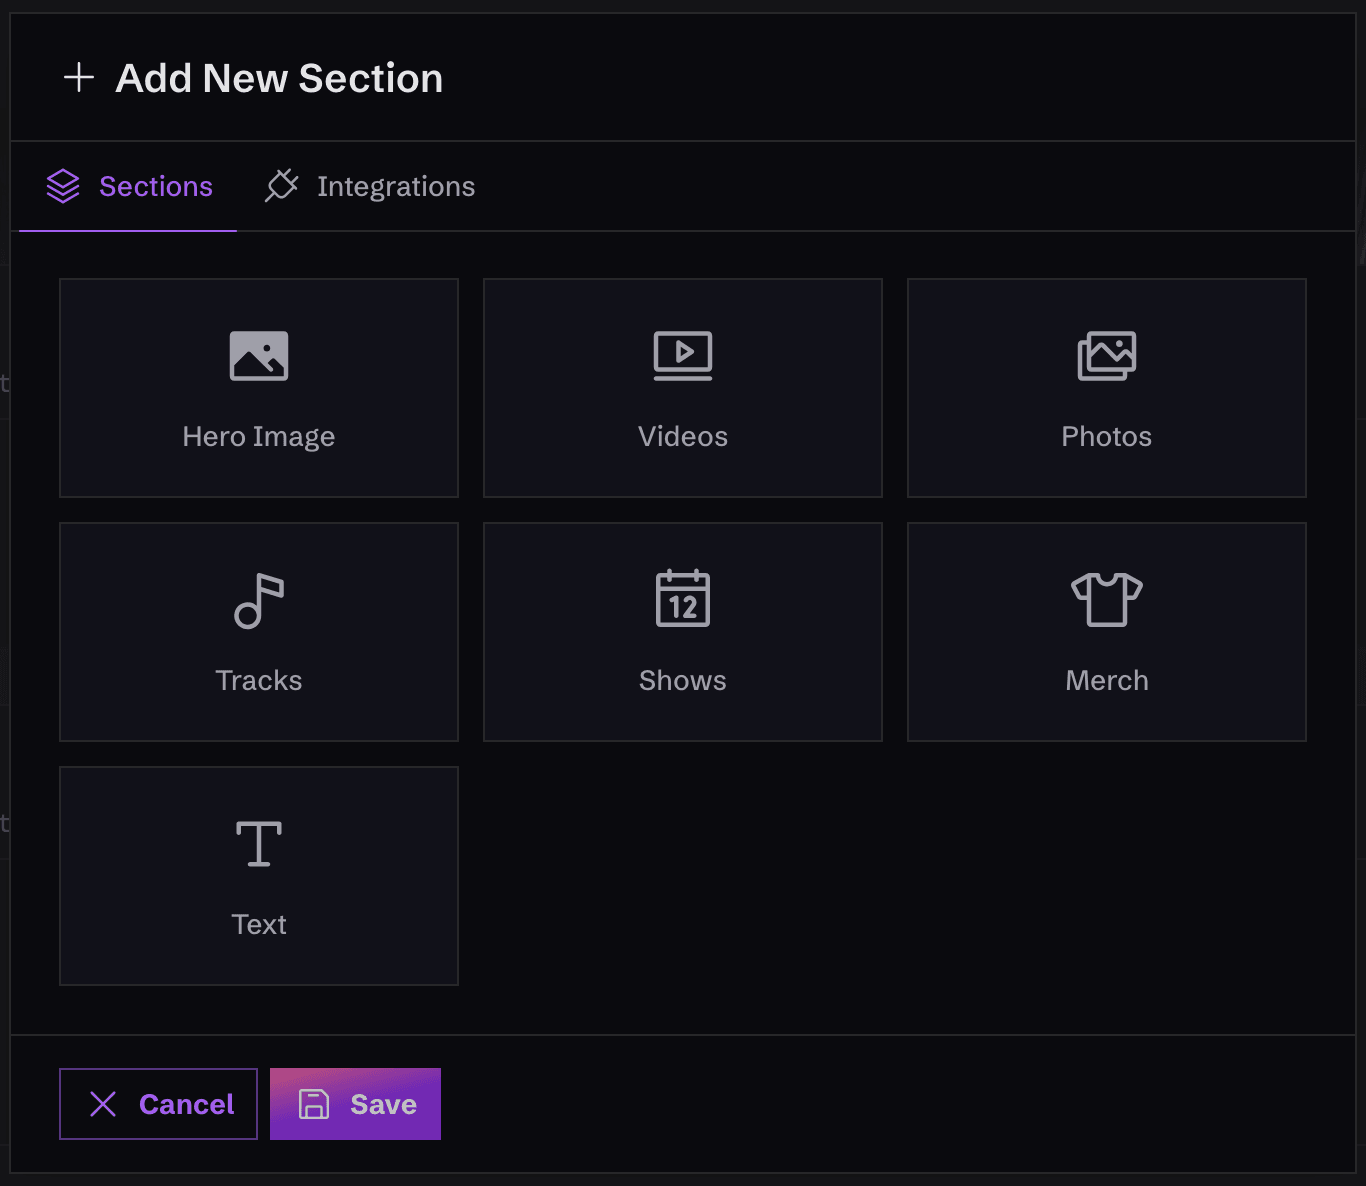This screenshot has width=1366, height=1186.
Task: Click the plug icon next to Integrations
Action: (x=282, y=186)
